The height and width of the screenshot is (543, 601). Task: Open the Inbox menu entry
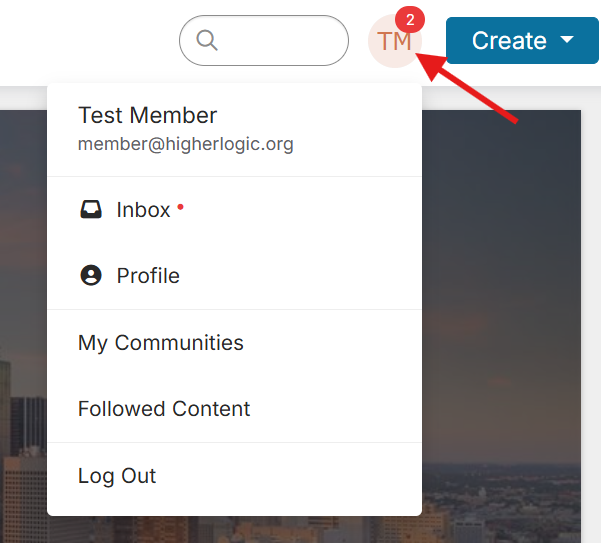(234, 210)
